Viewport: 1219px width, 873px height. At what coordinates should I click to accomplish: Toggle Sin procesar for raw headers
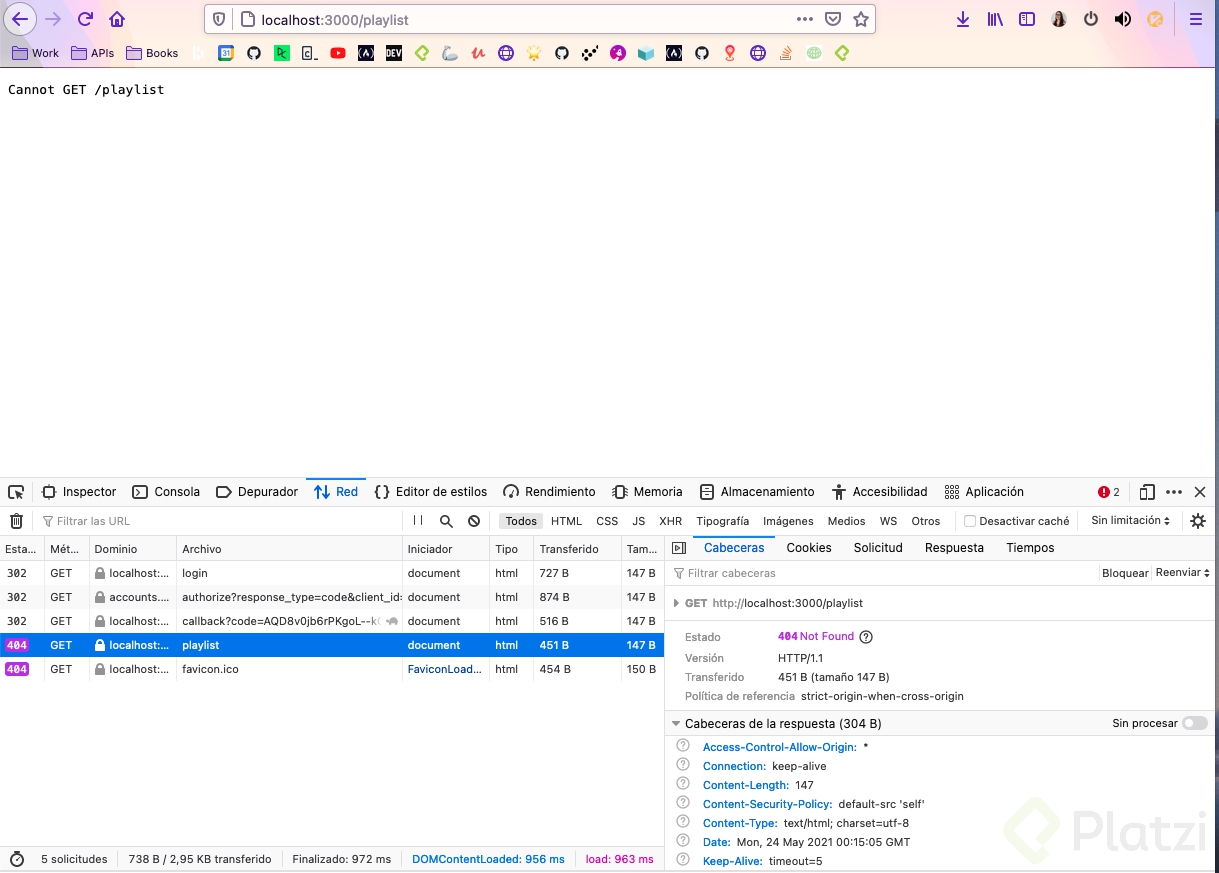coord(1195,723)
